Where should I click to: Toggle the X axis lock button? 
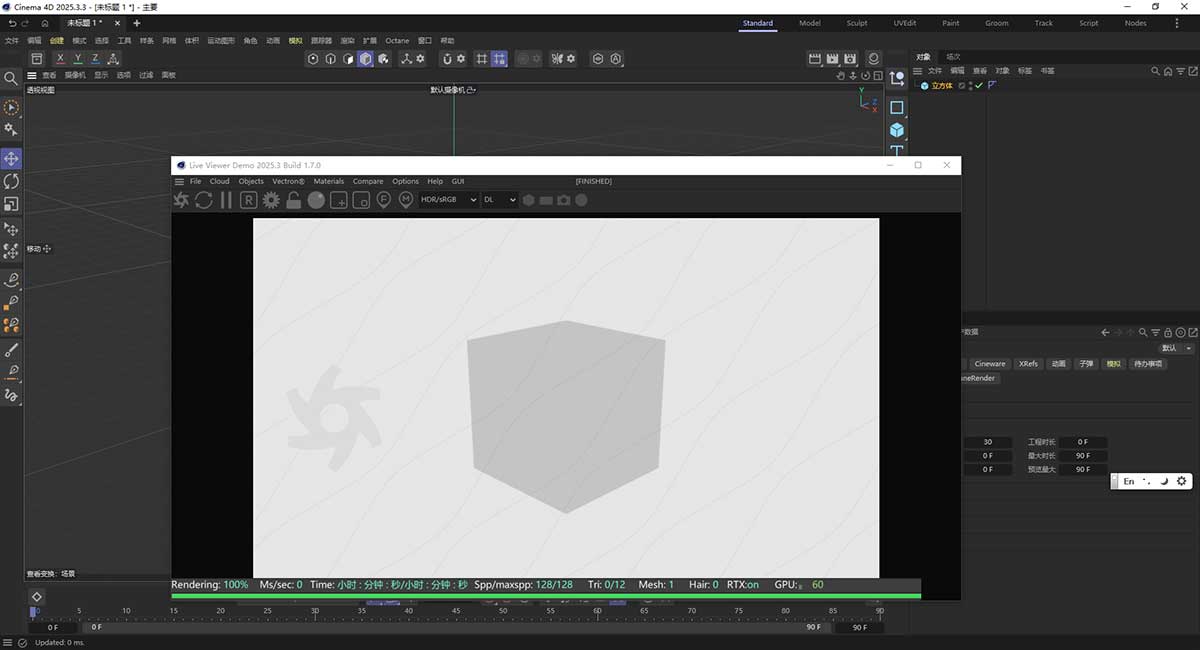point(58,58)
